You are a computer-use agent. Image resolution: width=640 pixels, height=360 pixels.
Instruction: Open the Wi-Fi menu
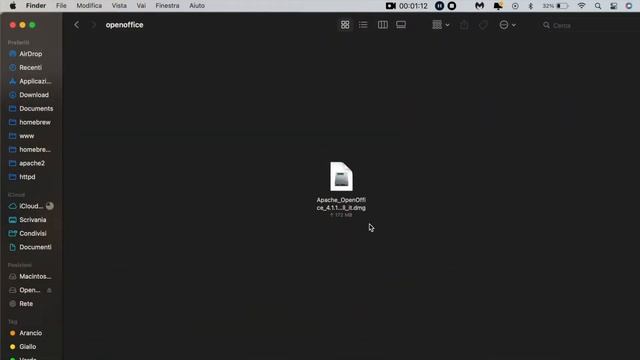coord(582,6)
